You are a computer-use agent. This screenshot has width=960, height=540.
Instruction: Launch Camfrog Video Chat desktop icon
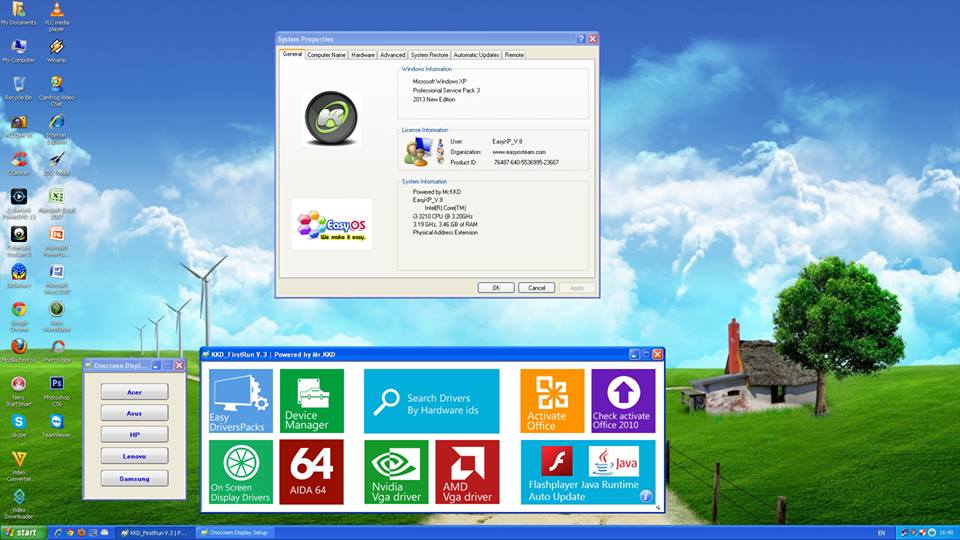[x=56, y=91]
